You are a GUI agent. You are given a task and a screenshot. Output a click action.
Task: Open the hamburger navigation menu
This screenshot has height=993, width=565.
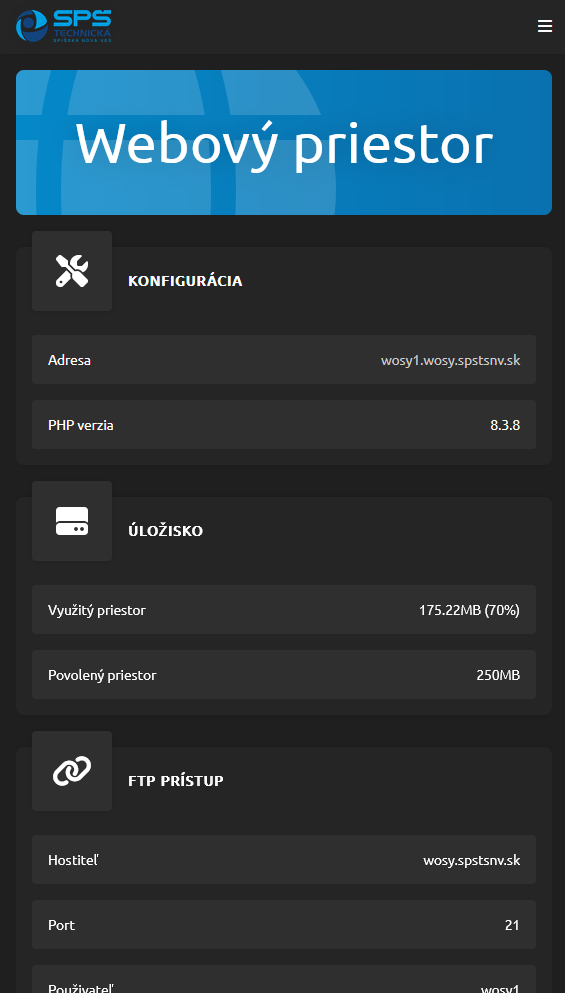click(545, 26)
